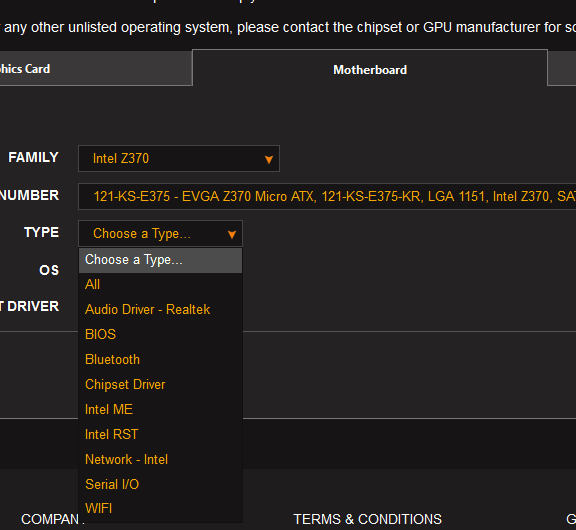576x530 pixels.
Task: Click the orange arrow on Type dropdown
Action: (x=231, y=234)
